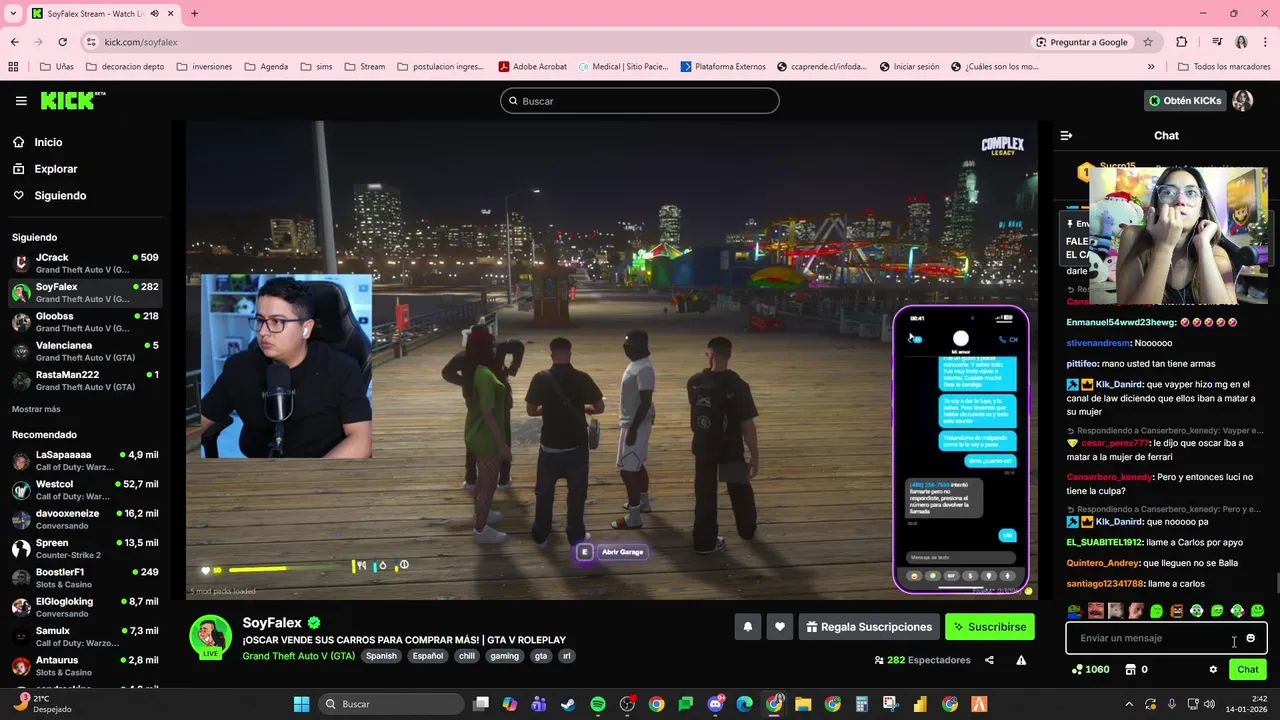This screenshot has width=1280, height=720.
Task: Open Grand Theft Auto V category link
Action: (x=298, y=656)
